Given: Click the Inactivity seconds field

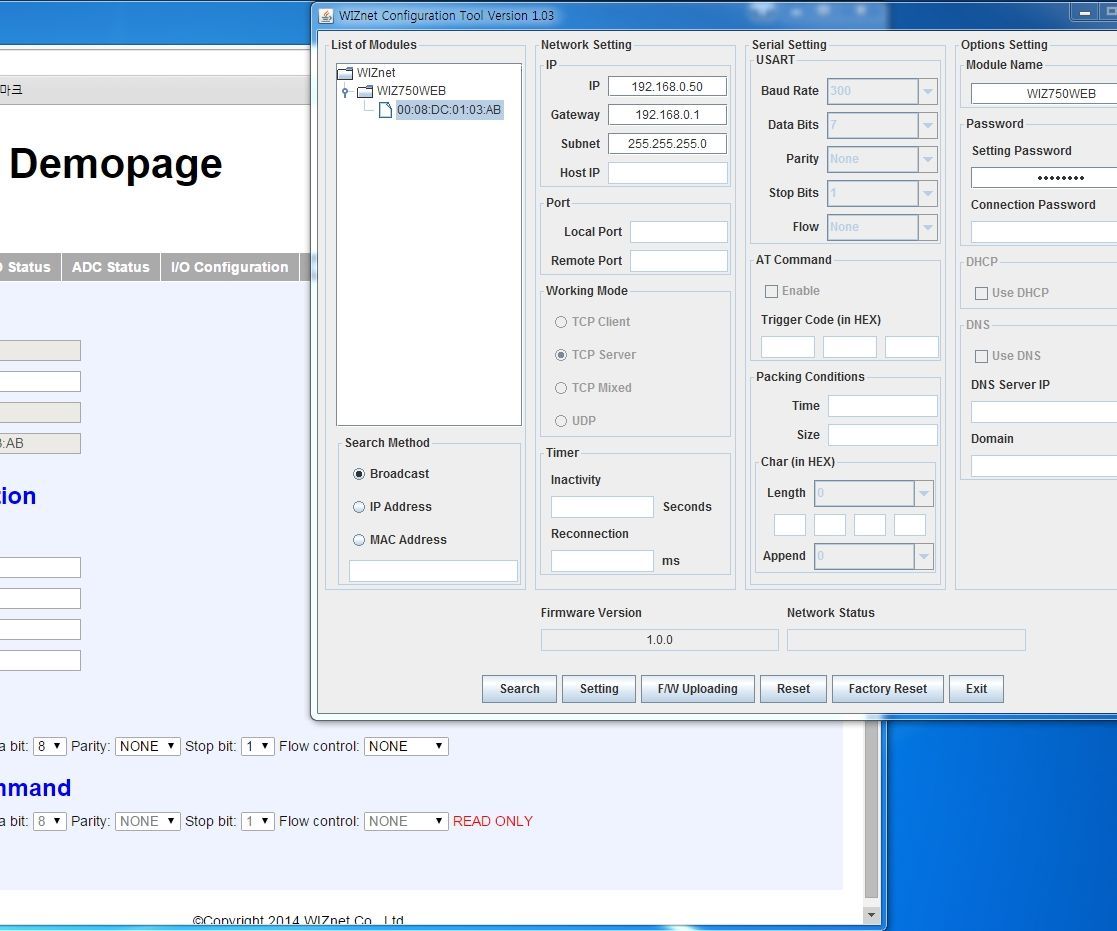Looking at the screenshot, I should tap(602, 507).
